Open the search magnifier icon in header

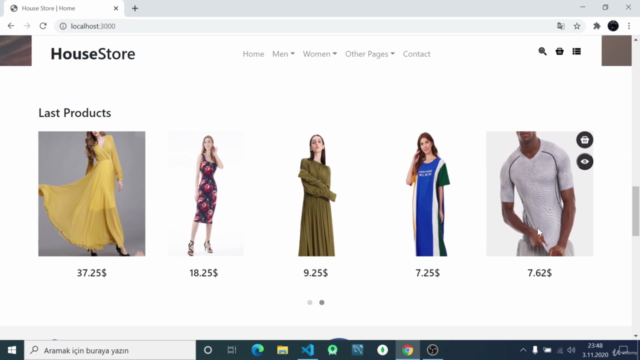point(542,51)
